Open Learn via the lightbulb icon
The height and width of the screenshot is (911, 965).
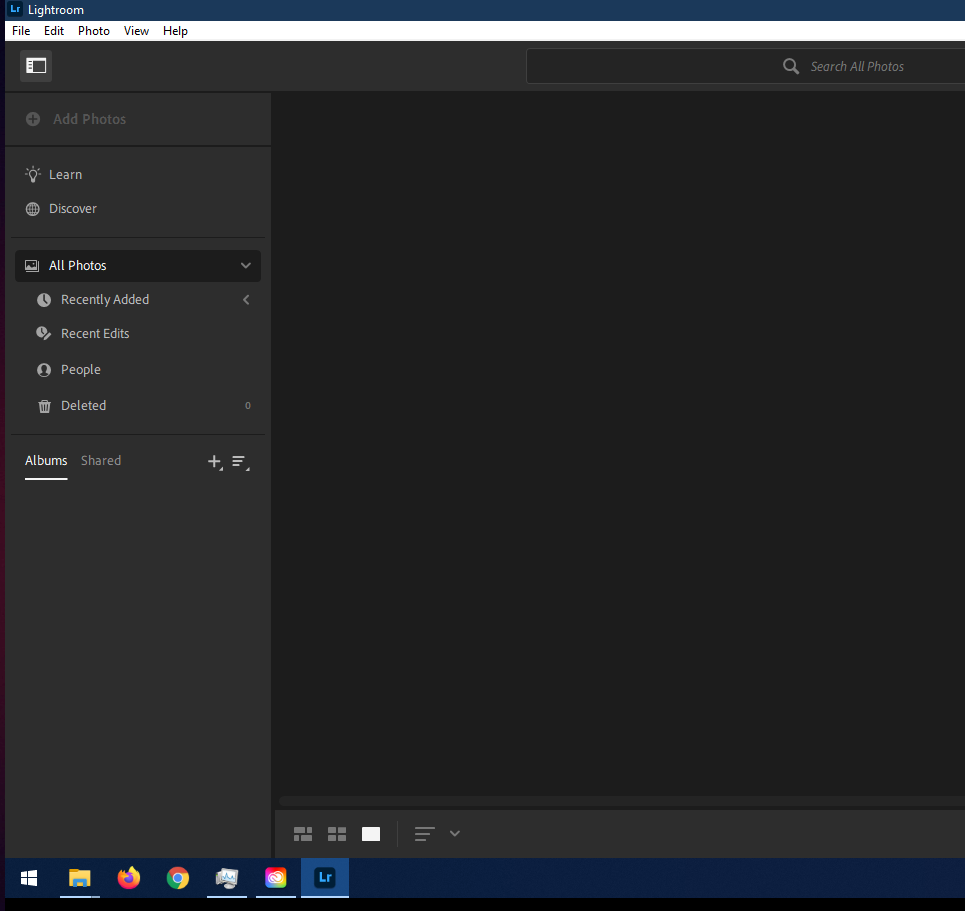33,175
